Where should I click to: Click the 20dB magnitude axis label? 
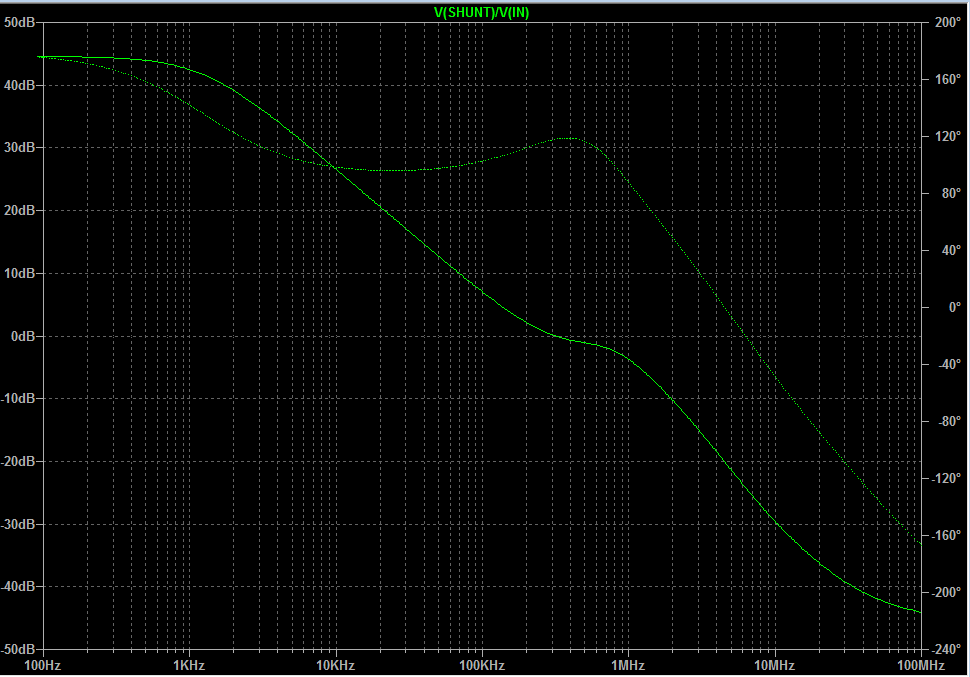(x=19, y=210)
